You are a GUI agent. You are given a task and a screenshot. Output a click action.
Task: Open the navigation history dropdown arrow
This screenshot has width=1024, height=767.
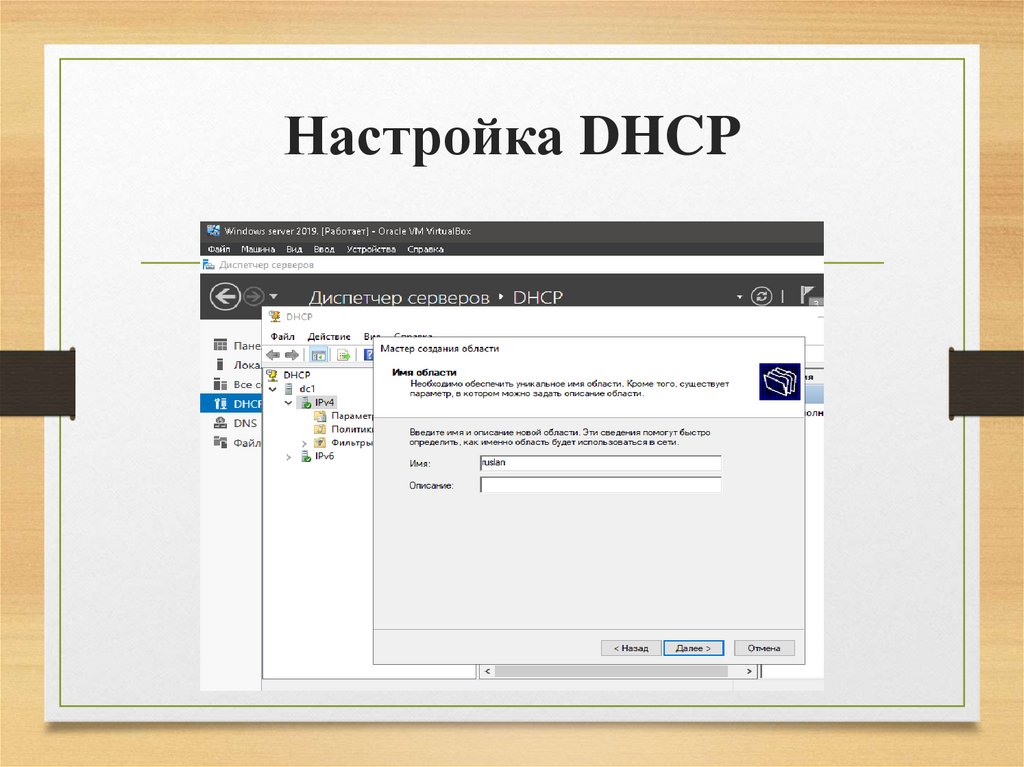[274, 296]
